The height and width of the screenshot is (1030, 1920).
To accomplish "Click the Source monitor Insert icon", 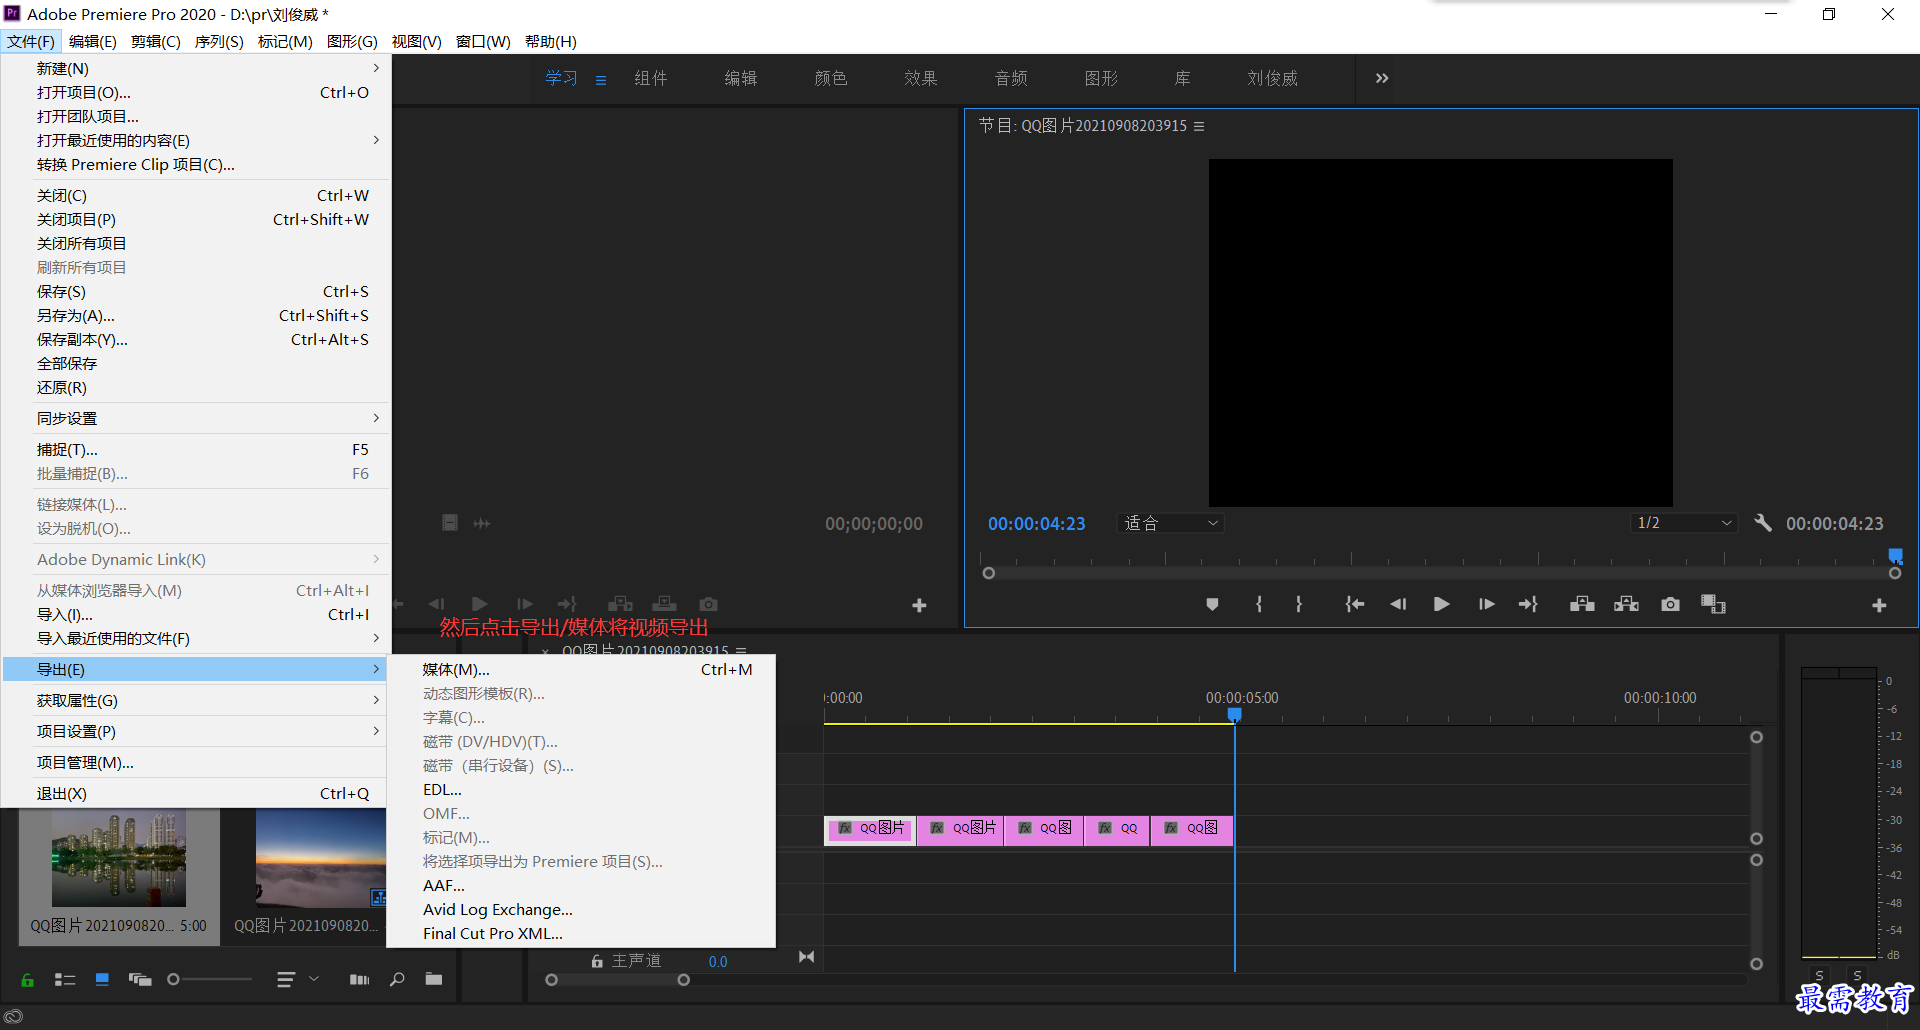I will (620, 604).
